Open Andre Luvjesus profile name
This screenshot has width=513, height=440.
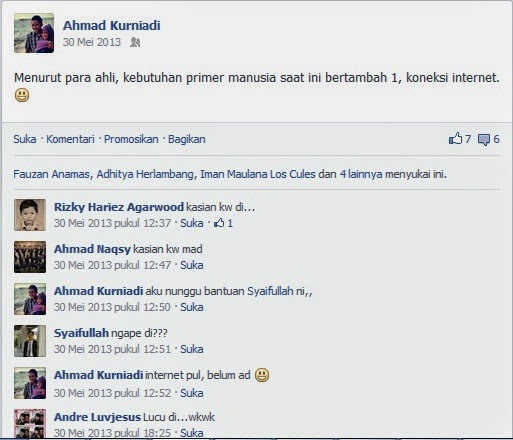pyautogui.click(x=97, y=417)
